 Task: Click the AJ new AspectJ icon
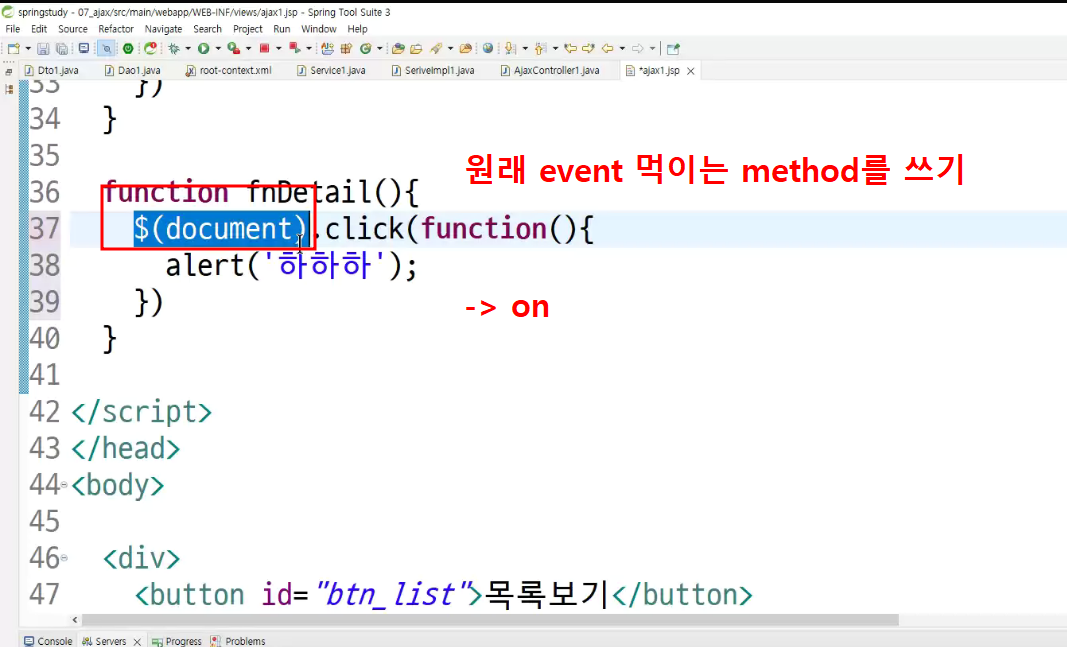327,48
